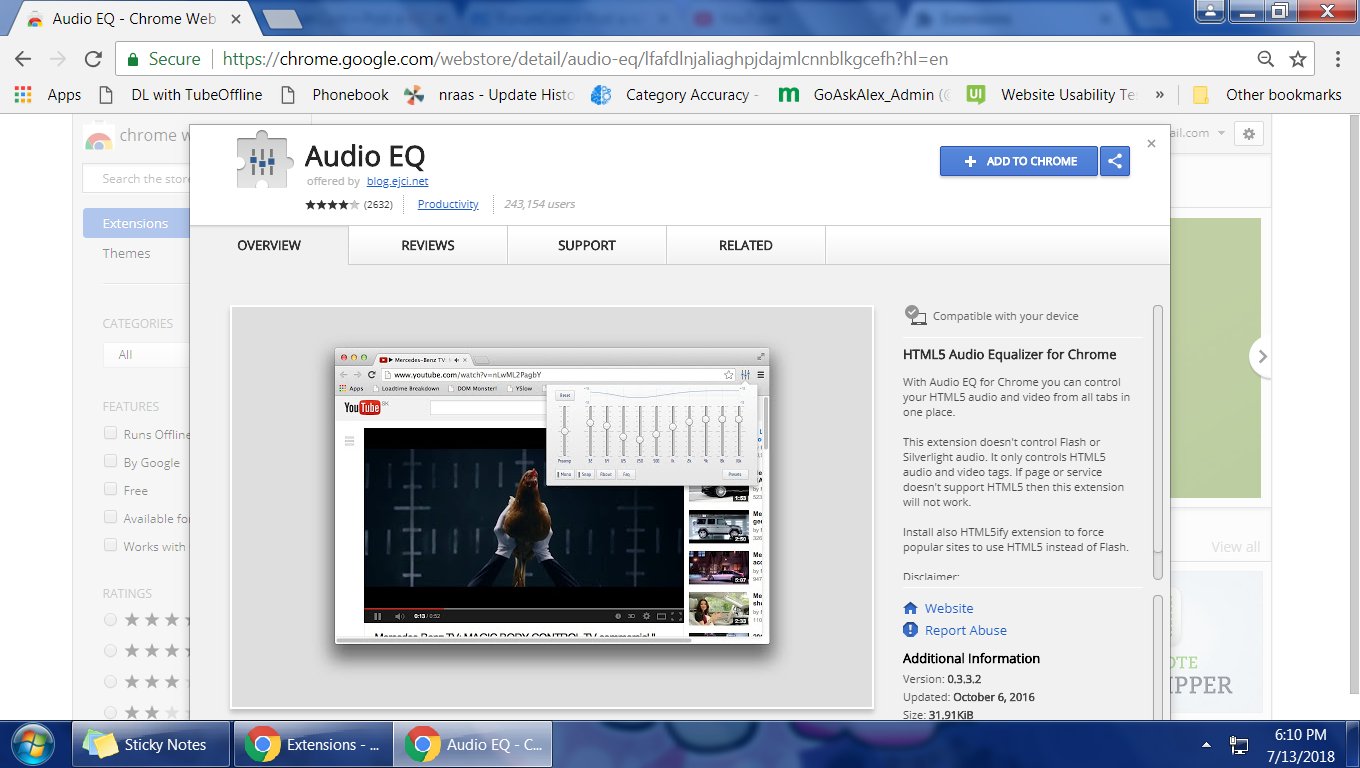Select the two-star rating radio button
Screen dimensions: 1360x768
coord(110,712)
